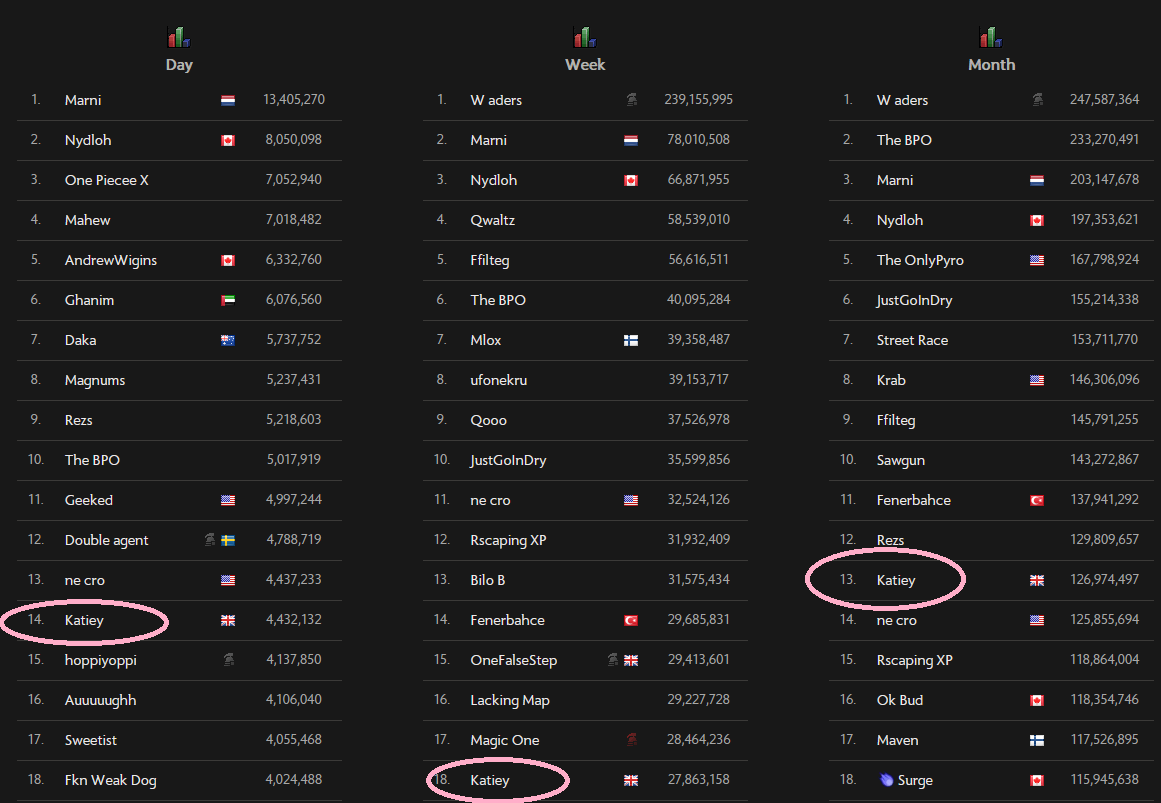Open Fkn Weak Dog player name
1161x803 pixels.
[110, 780]
